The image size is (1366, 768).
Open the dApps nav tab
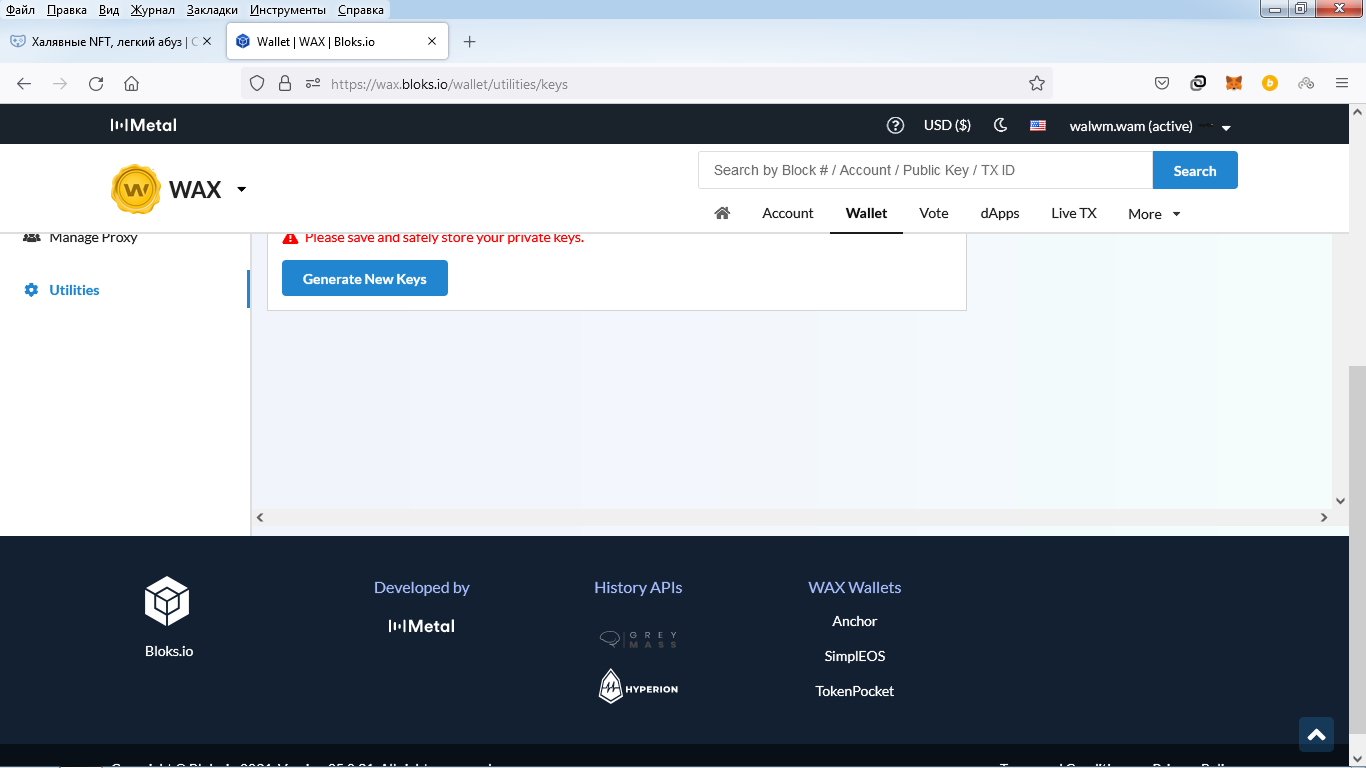click(1000, 213)
